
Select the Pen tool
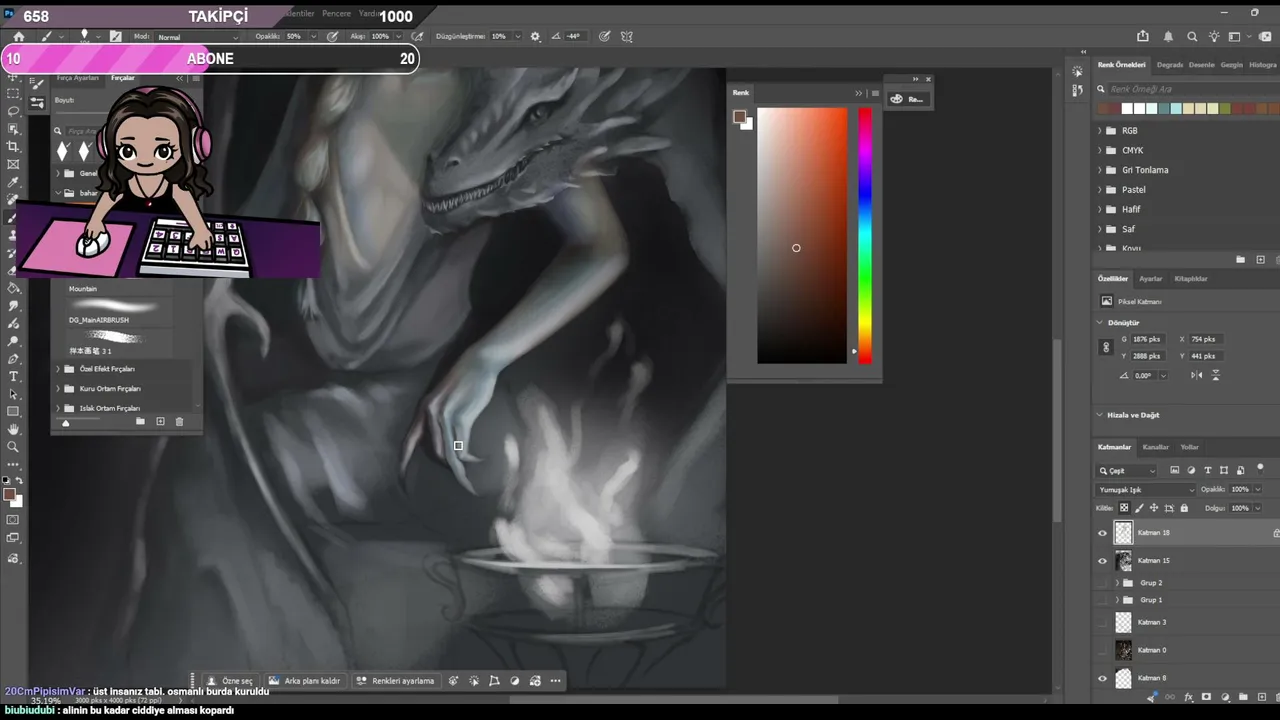click(x=14, y=359)
